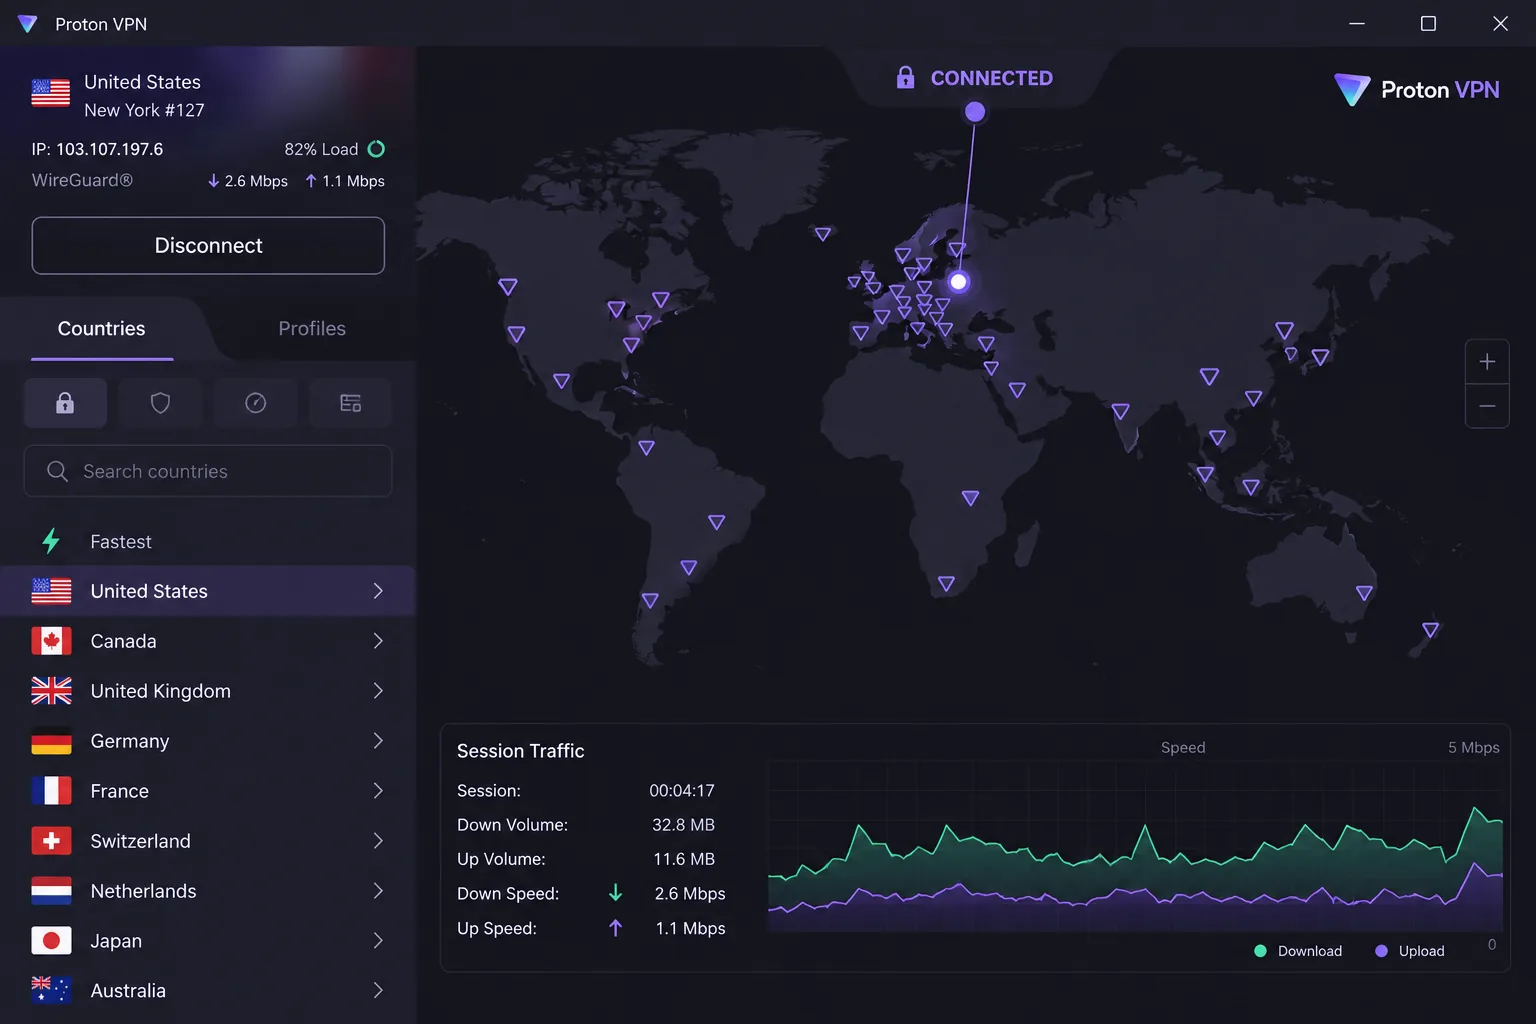Click the Switzerland flag icon
This screenshot has height=1024, width=1536.
[x=51, y=841]
